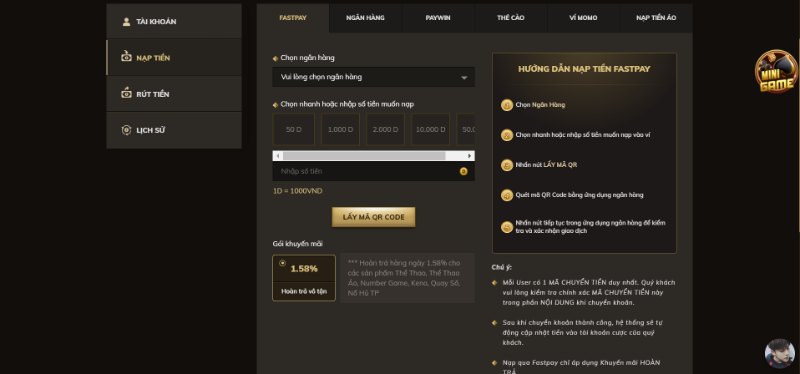
Task: Choose the 50 D quick amount
Action: click(x=293, y=130)
